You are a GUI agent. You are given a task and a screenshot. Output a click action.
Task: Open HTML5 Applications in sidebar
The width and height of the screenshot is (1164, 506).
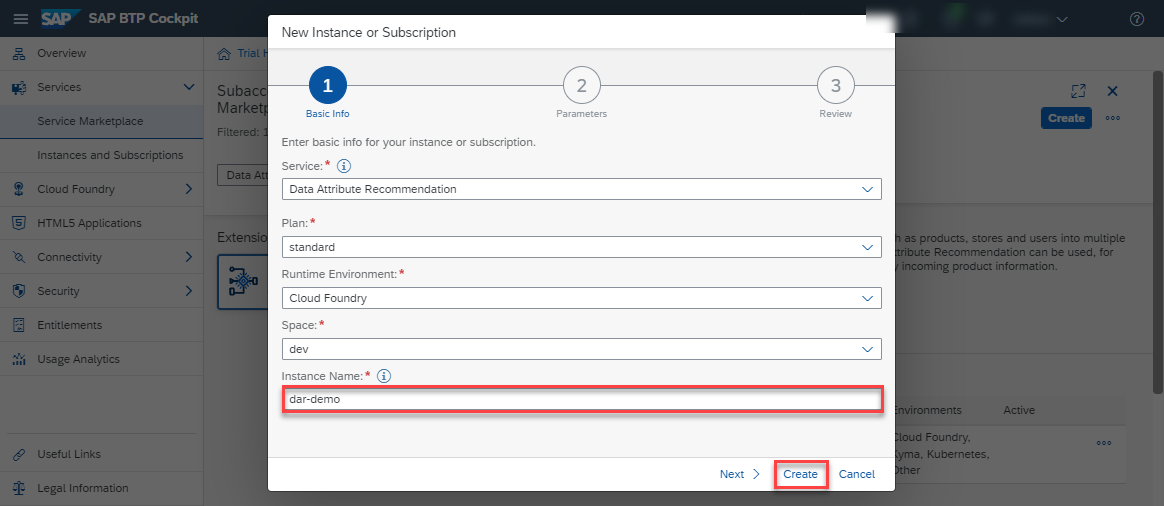coord(101,223)
